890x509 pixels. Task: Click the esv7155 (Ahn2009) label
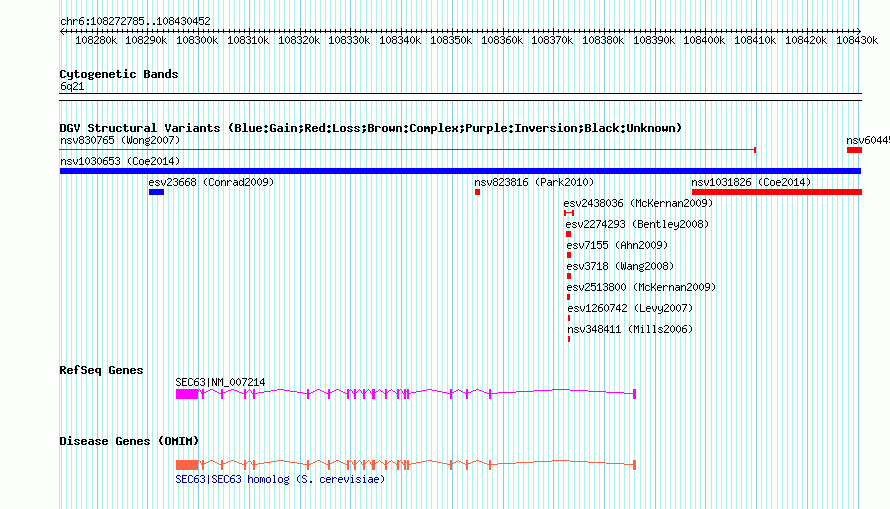pyautogui.click(x=617, y=245)
